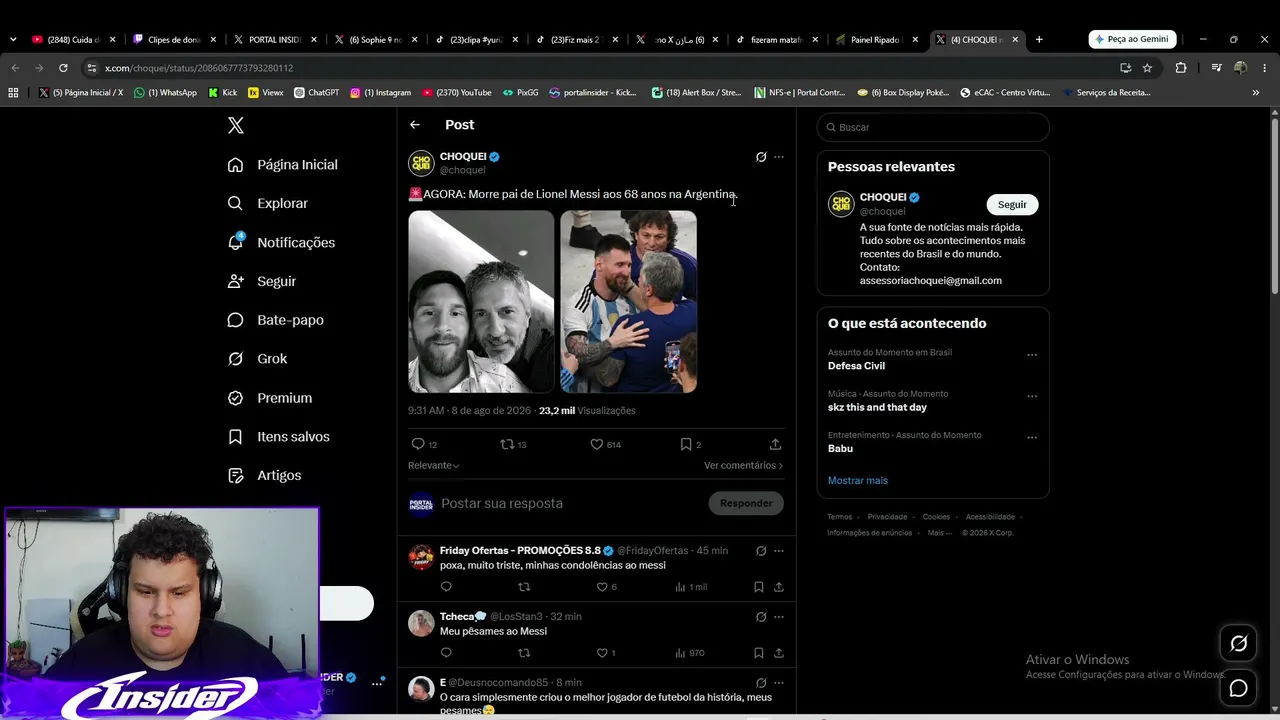
Task: Click the browser address bar
Action: click(600, 68)
